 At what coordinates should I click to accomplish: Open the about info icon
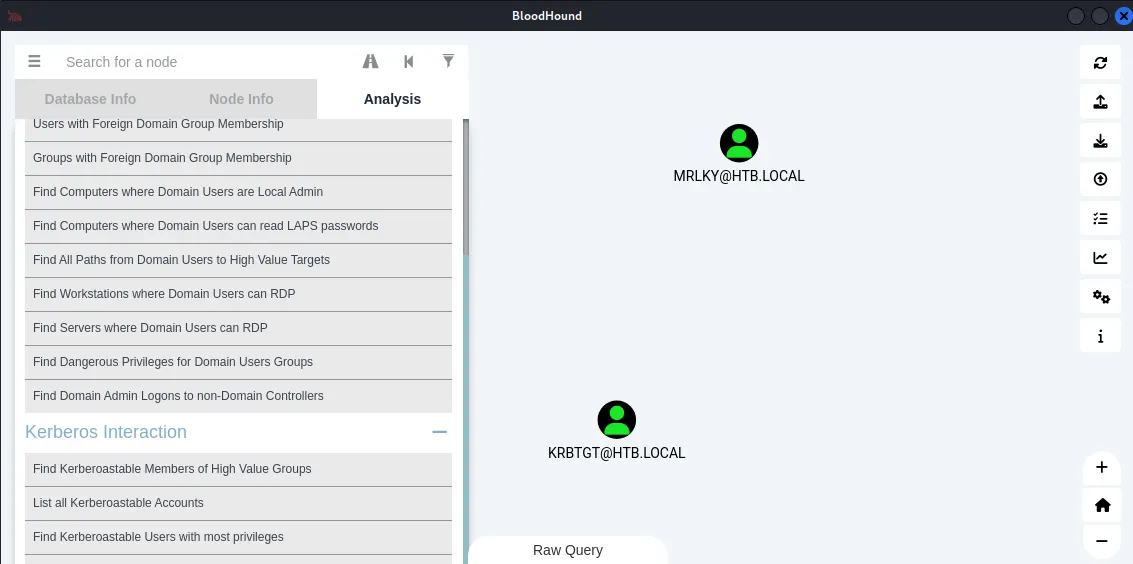[1100, 336]
